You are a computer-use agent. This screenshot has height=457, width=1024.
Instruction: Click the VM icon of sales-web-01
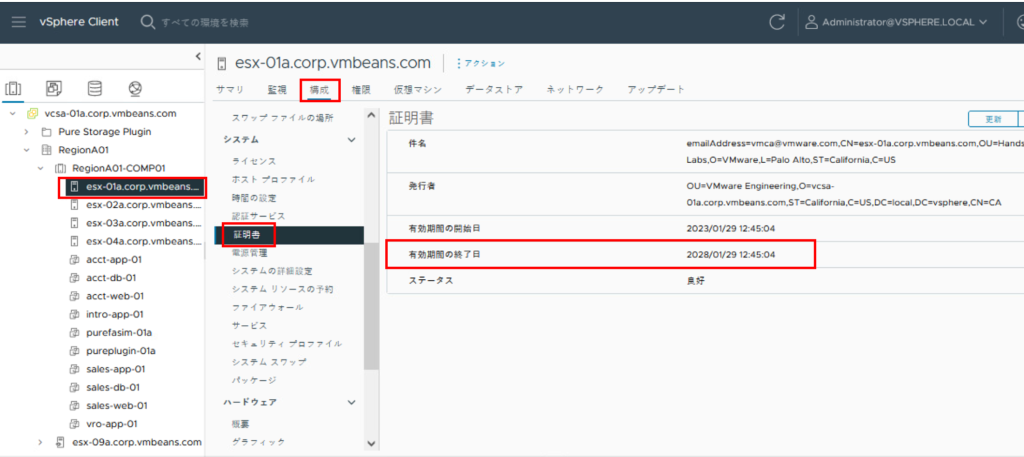pyautogui.click(x=74, y=405)
